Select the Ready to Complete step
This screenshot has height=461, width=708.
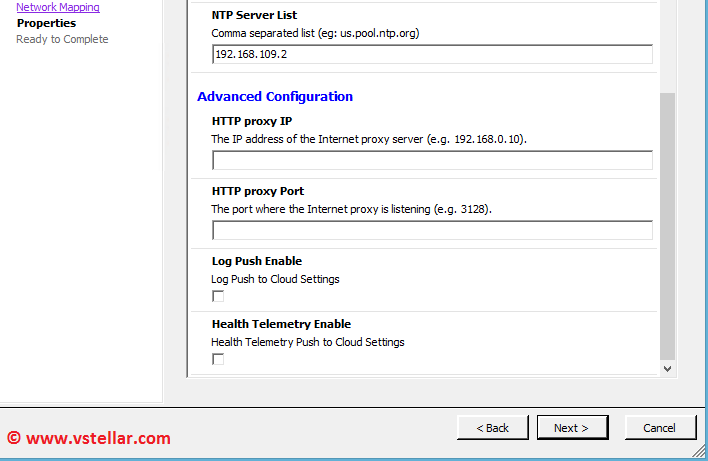tap(62, 39)
